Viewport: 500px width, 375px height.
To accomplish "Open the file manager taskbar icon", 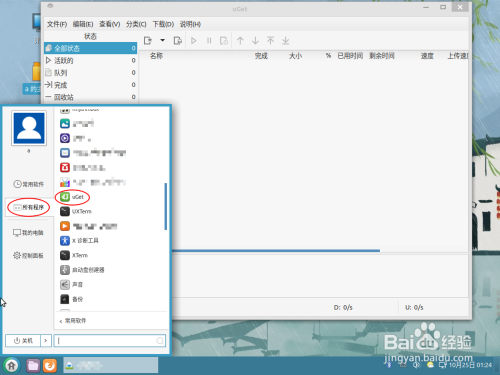I will click(33, 366).
